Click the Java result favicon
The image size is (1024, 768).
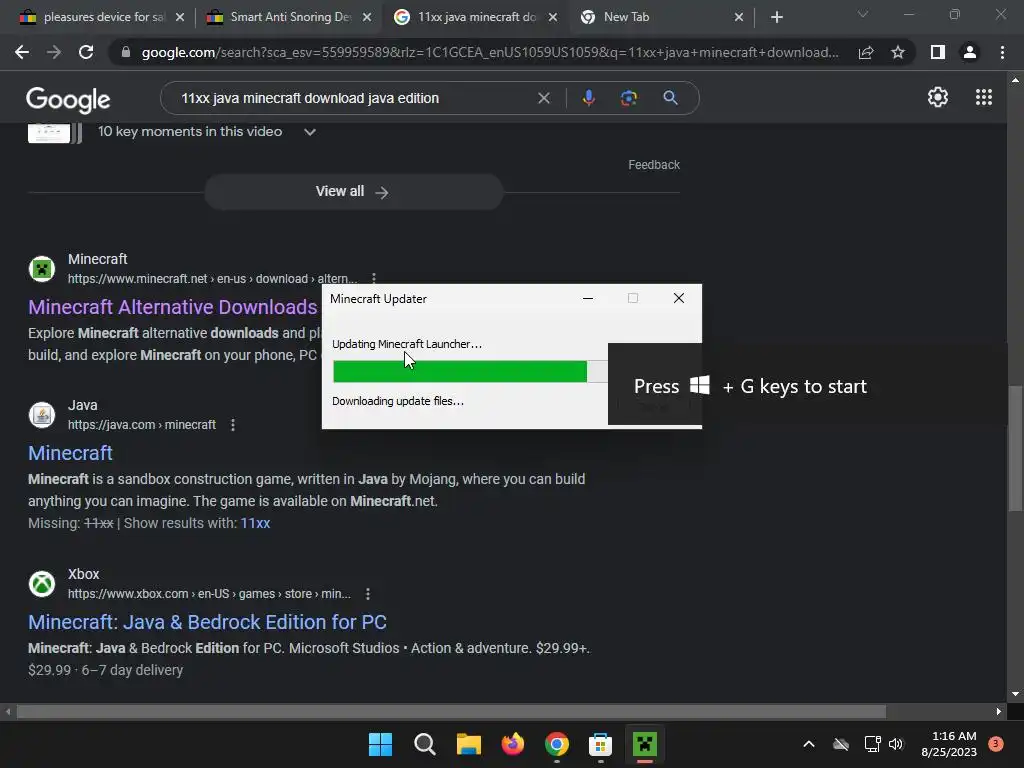pyautogui.click(x=42, y=415)
